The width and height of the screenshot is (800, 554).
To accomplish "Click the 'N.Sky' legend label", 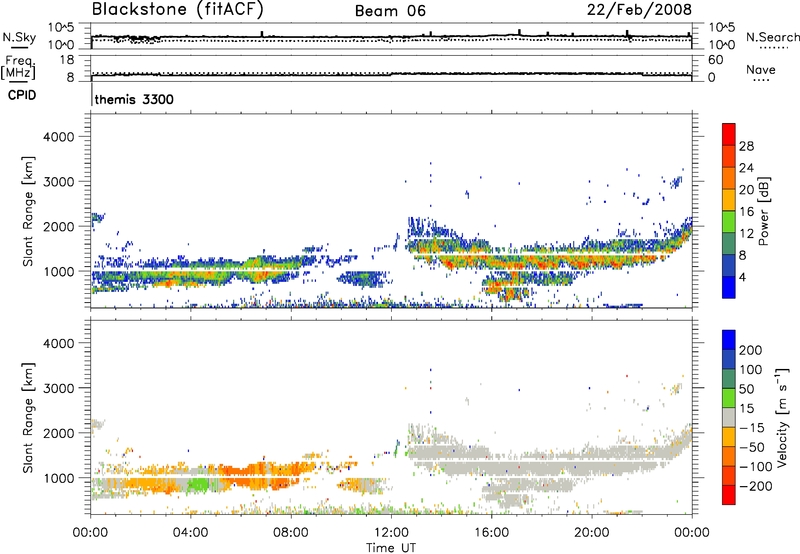I will click(x=19, y=38).
